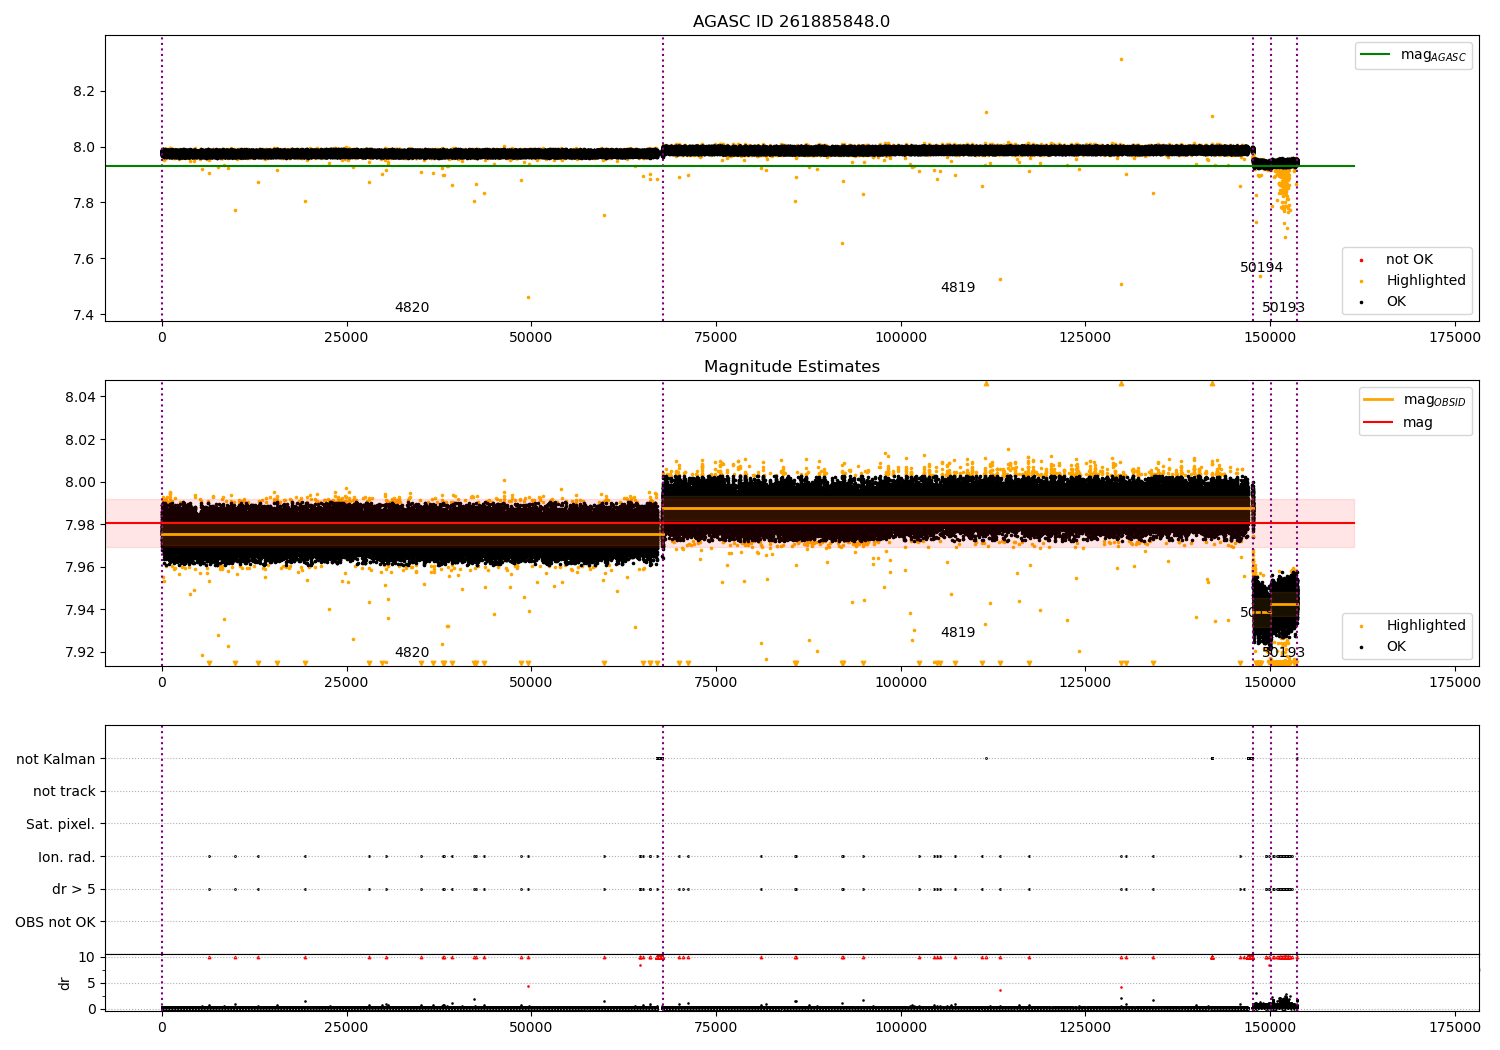Click the 'dr > 5' row label

coord(74,889)
